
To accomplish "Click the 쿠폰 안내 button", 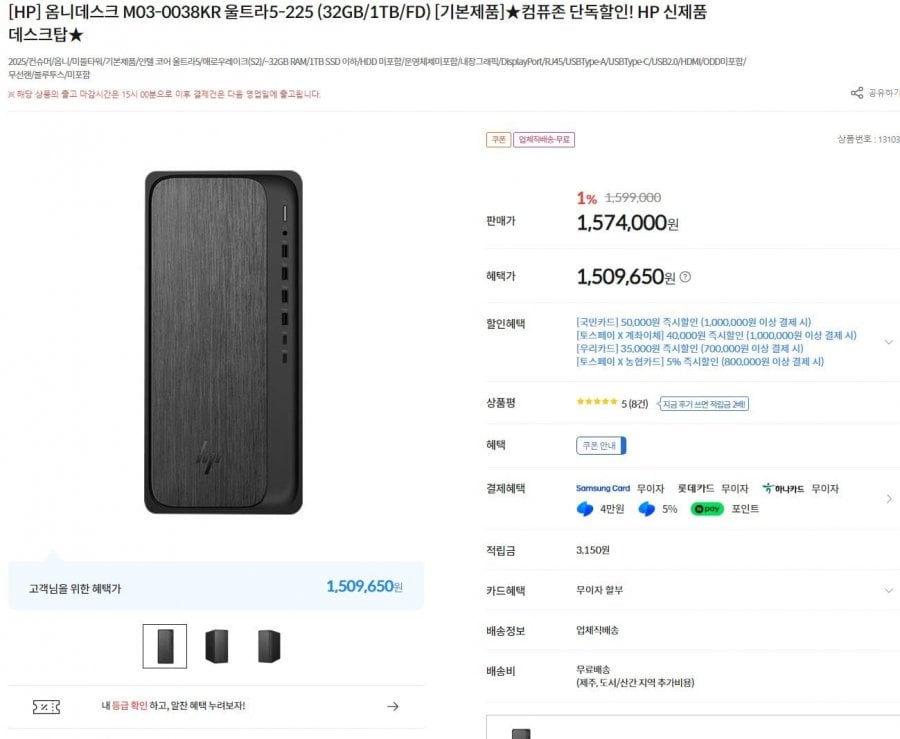I will [x=601, y=446].
